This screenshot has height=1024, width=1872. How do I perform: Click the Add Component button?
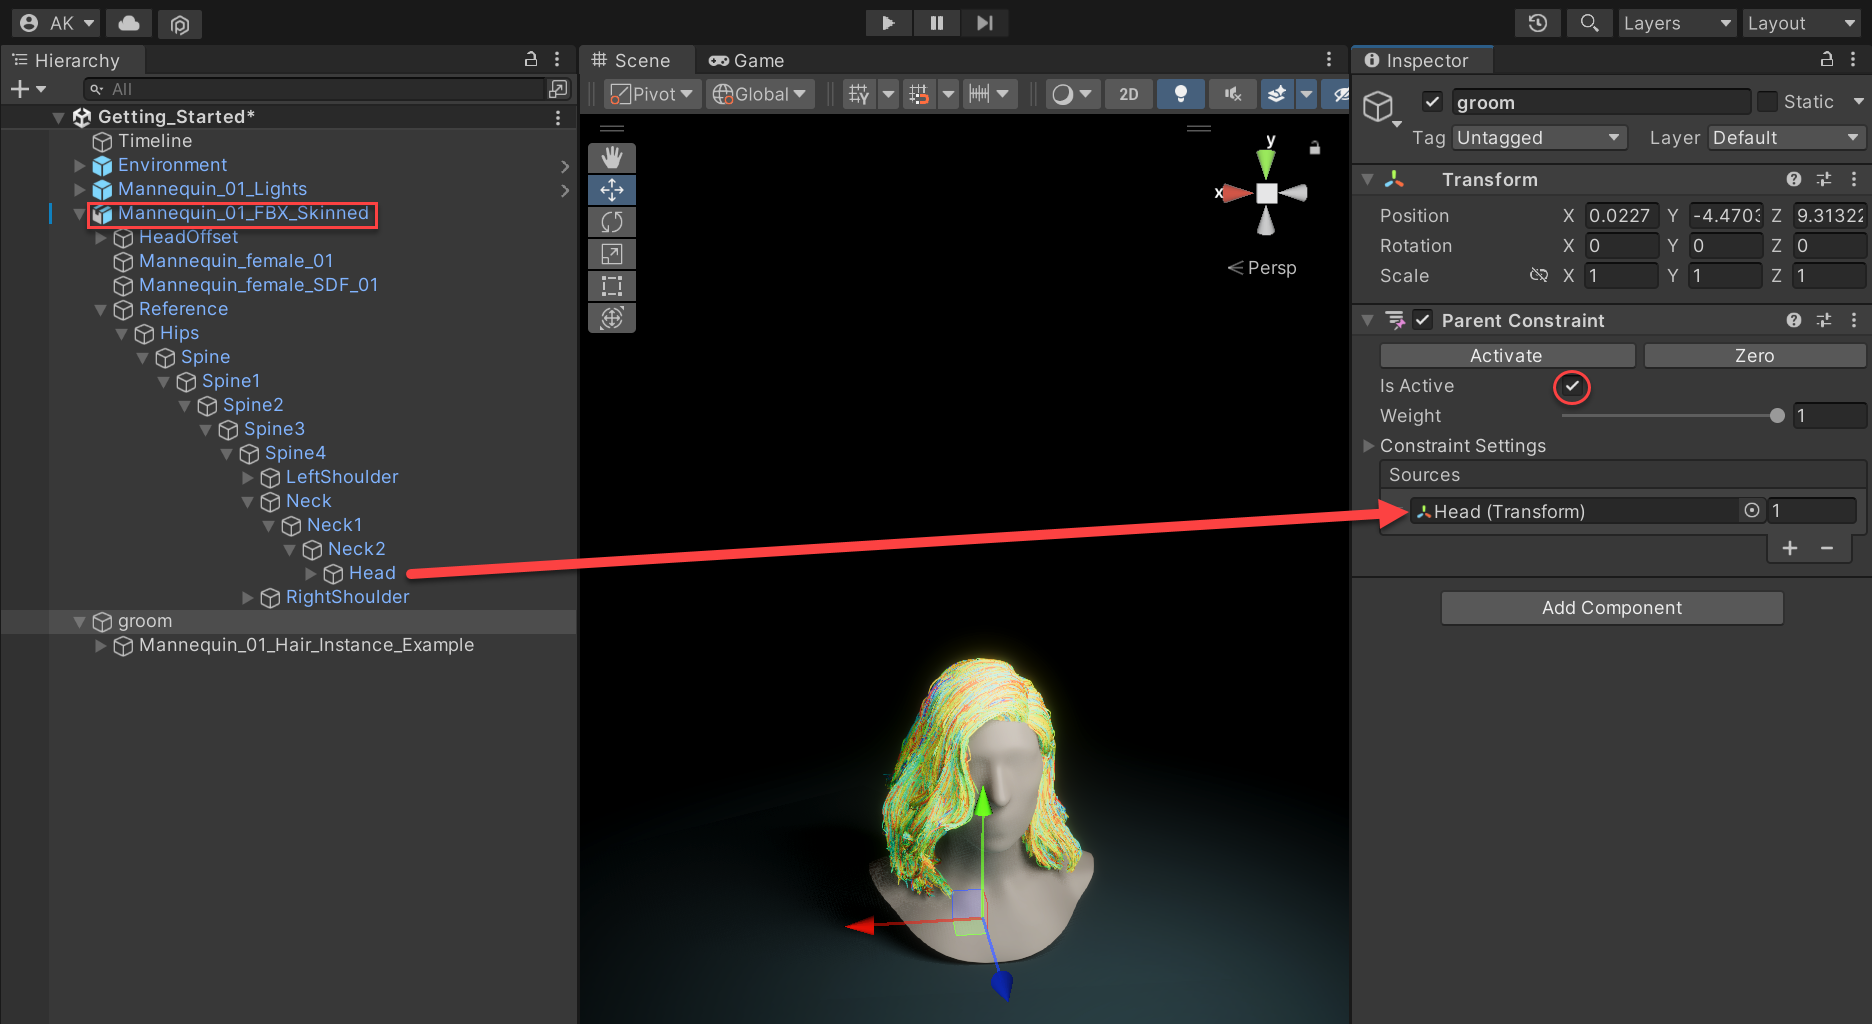pyautogui.click(x=1611, y=608)
